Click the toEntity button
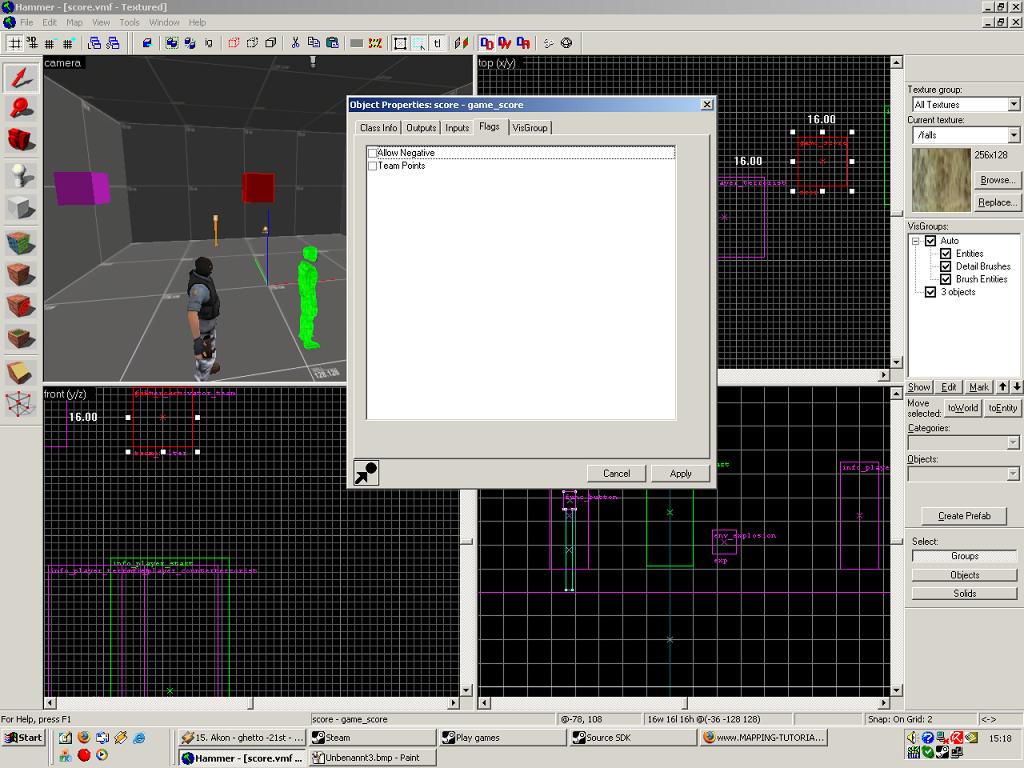 [x=1002, y=408]
